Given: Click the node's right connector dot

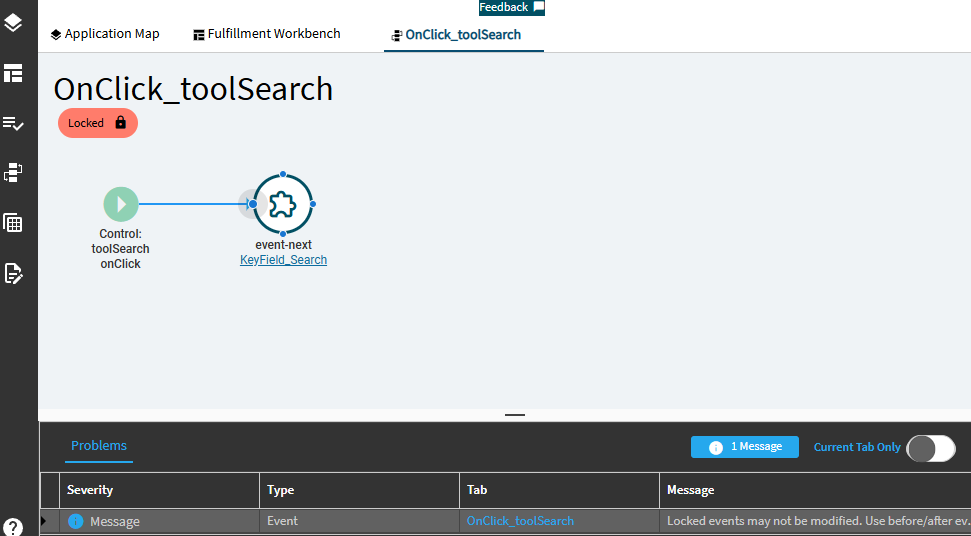Looking at the screenshot, I should click(x=313, y=204).
